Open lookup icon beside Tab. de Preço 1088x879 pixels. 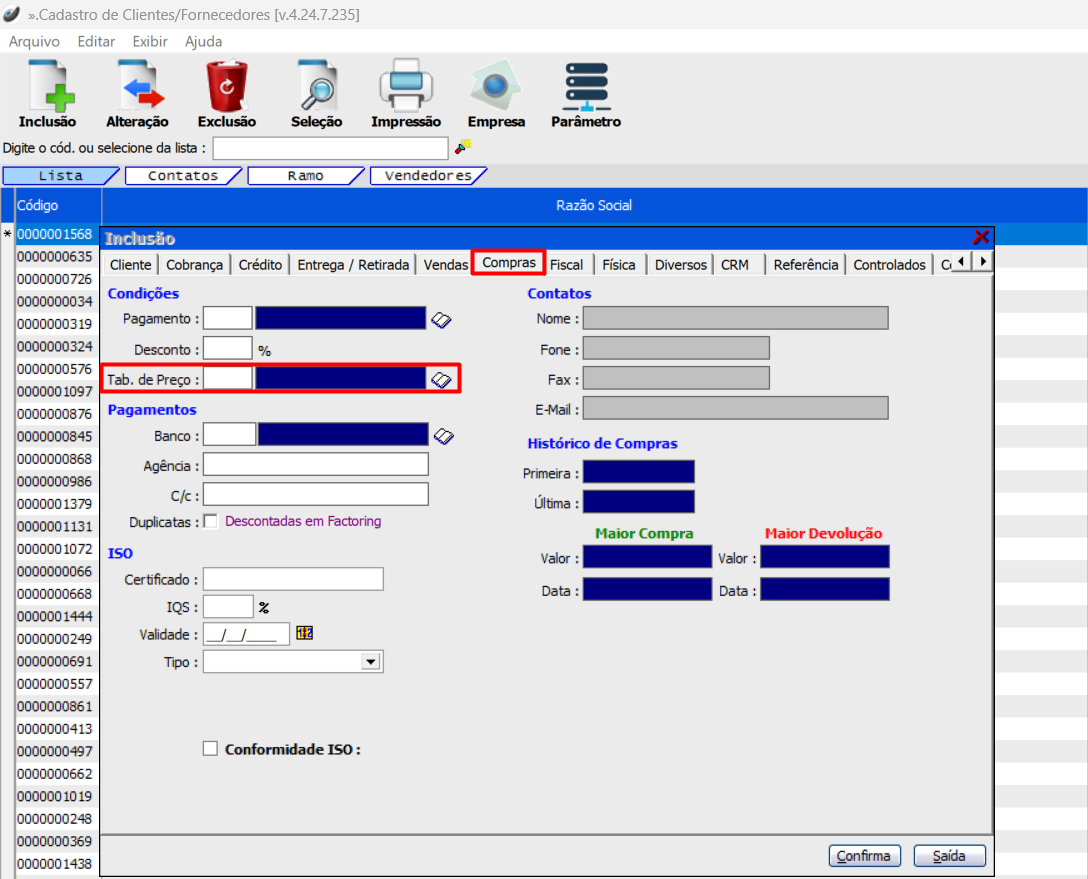pyautogui.click(x=441, y=379)
